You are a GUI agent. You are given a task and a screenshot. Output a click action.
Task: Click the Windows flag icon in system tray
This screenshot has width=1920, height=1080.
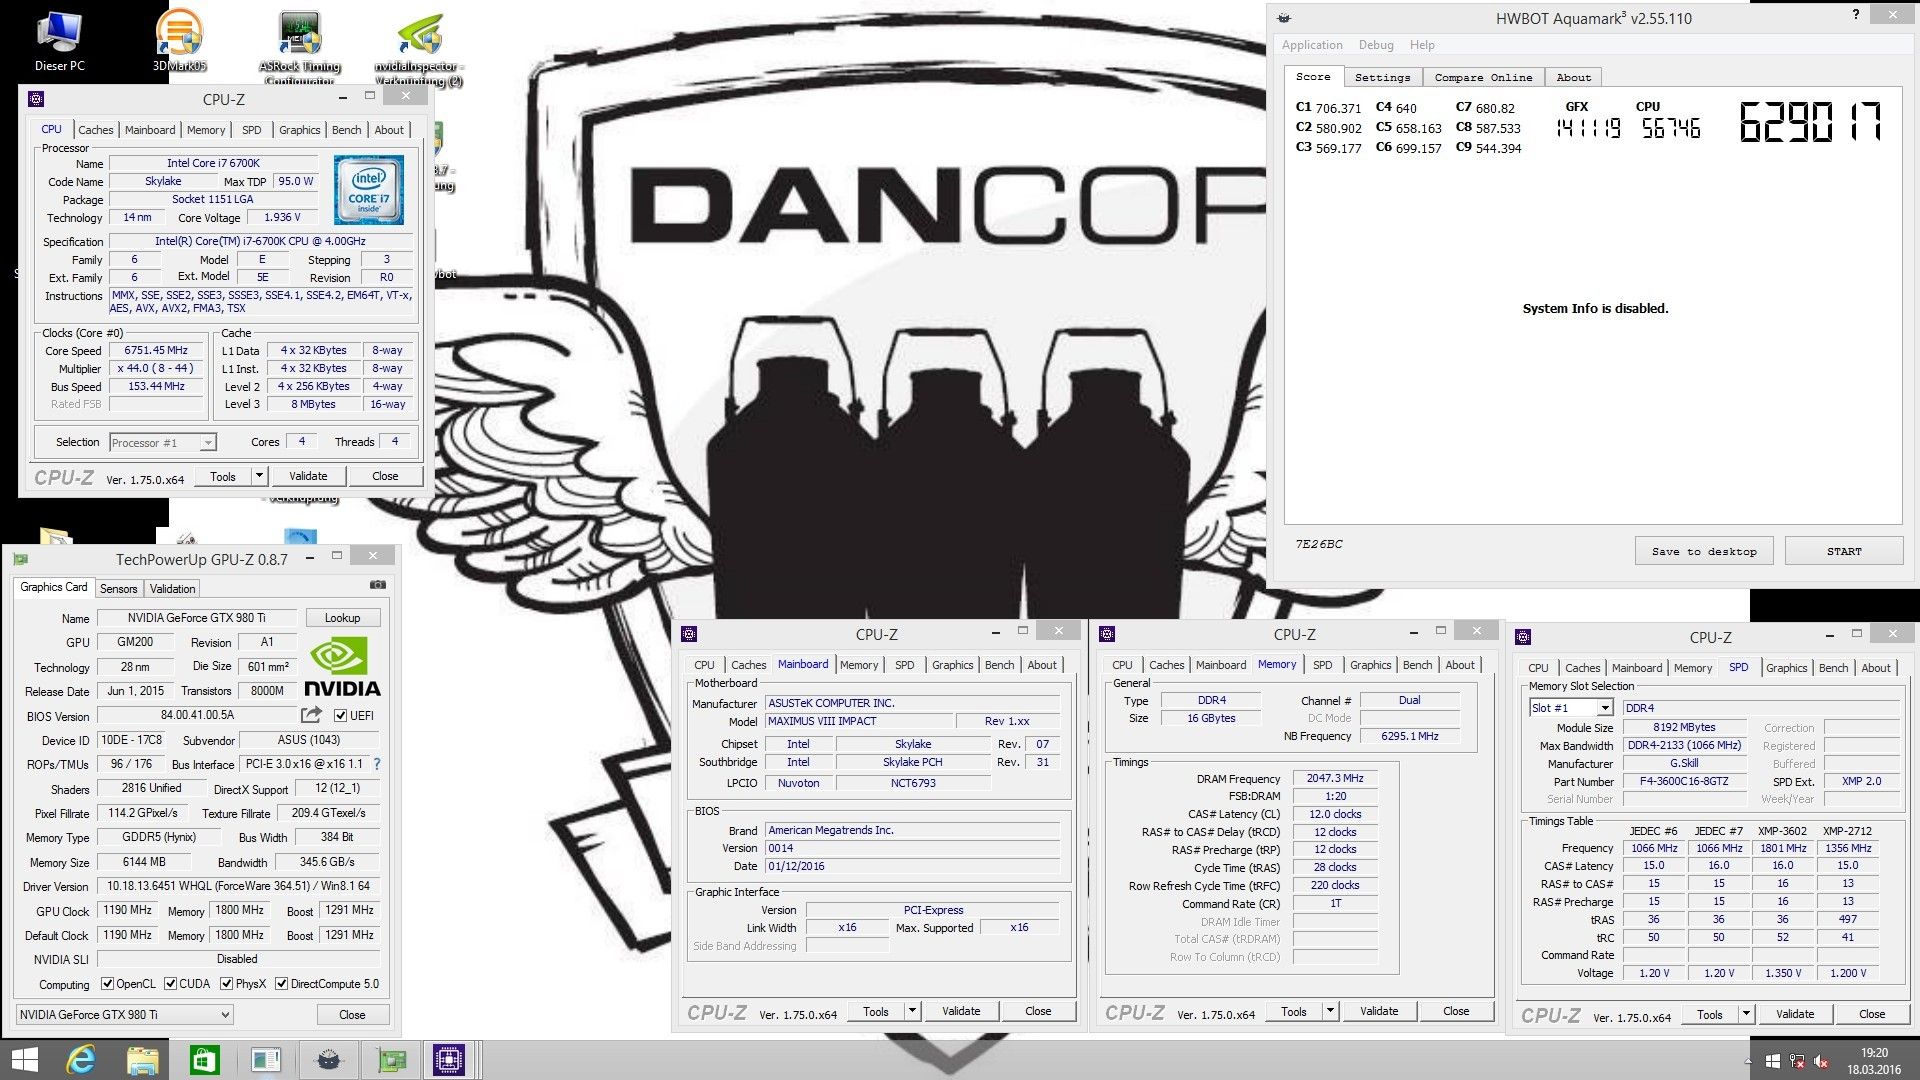point(1772,1061)
